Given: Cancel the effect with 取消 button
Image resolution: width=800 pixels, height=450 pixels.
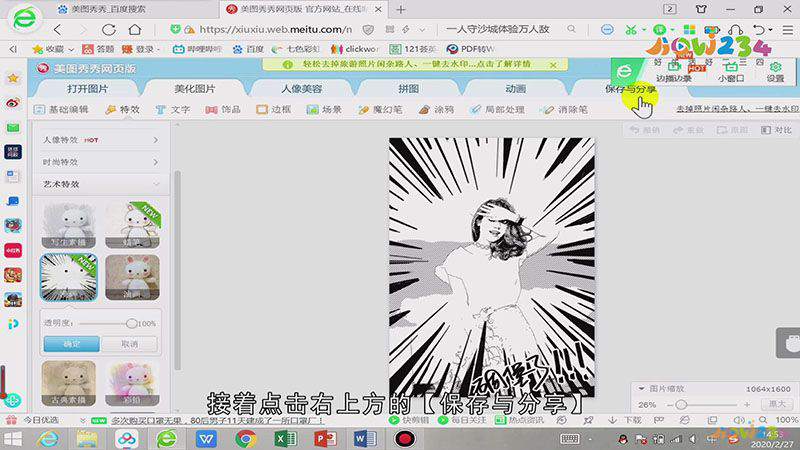Looking at the screenshot, I should [130, 344].
